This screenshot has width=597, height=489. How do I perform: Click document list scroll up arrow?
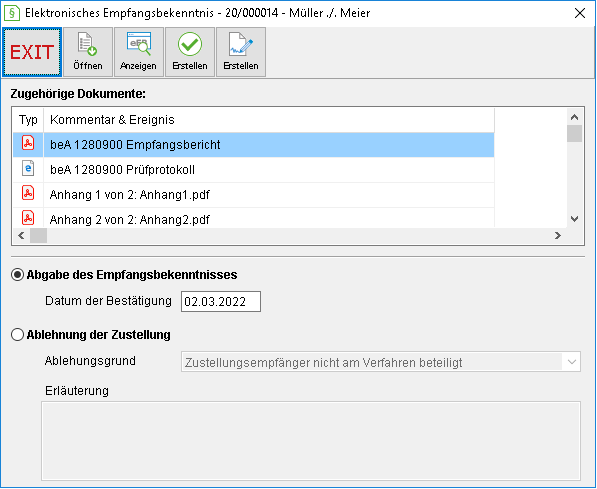pyautogui.click(x=575, y=117)
